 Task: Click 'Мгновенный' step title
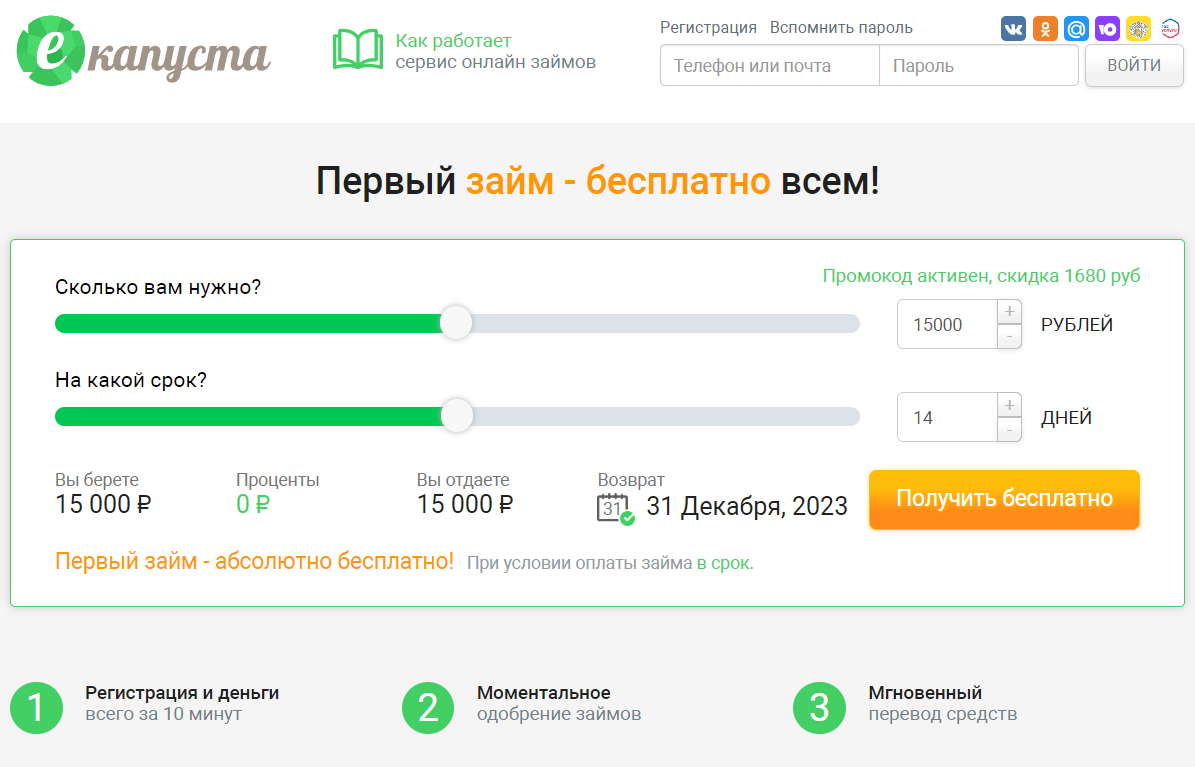(x=925, y=693)
